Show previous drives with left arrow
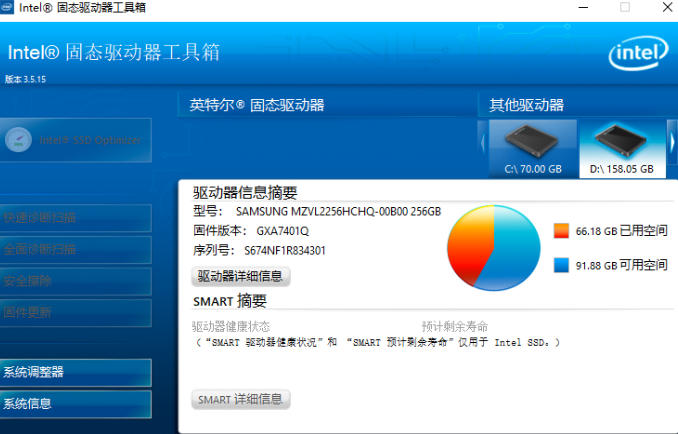 (x=483, y=143)
